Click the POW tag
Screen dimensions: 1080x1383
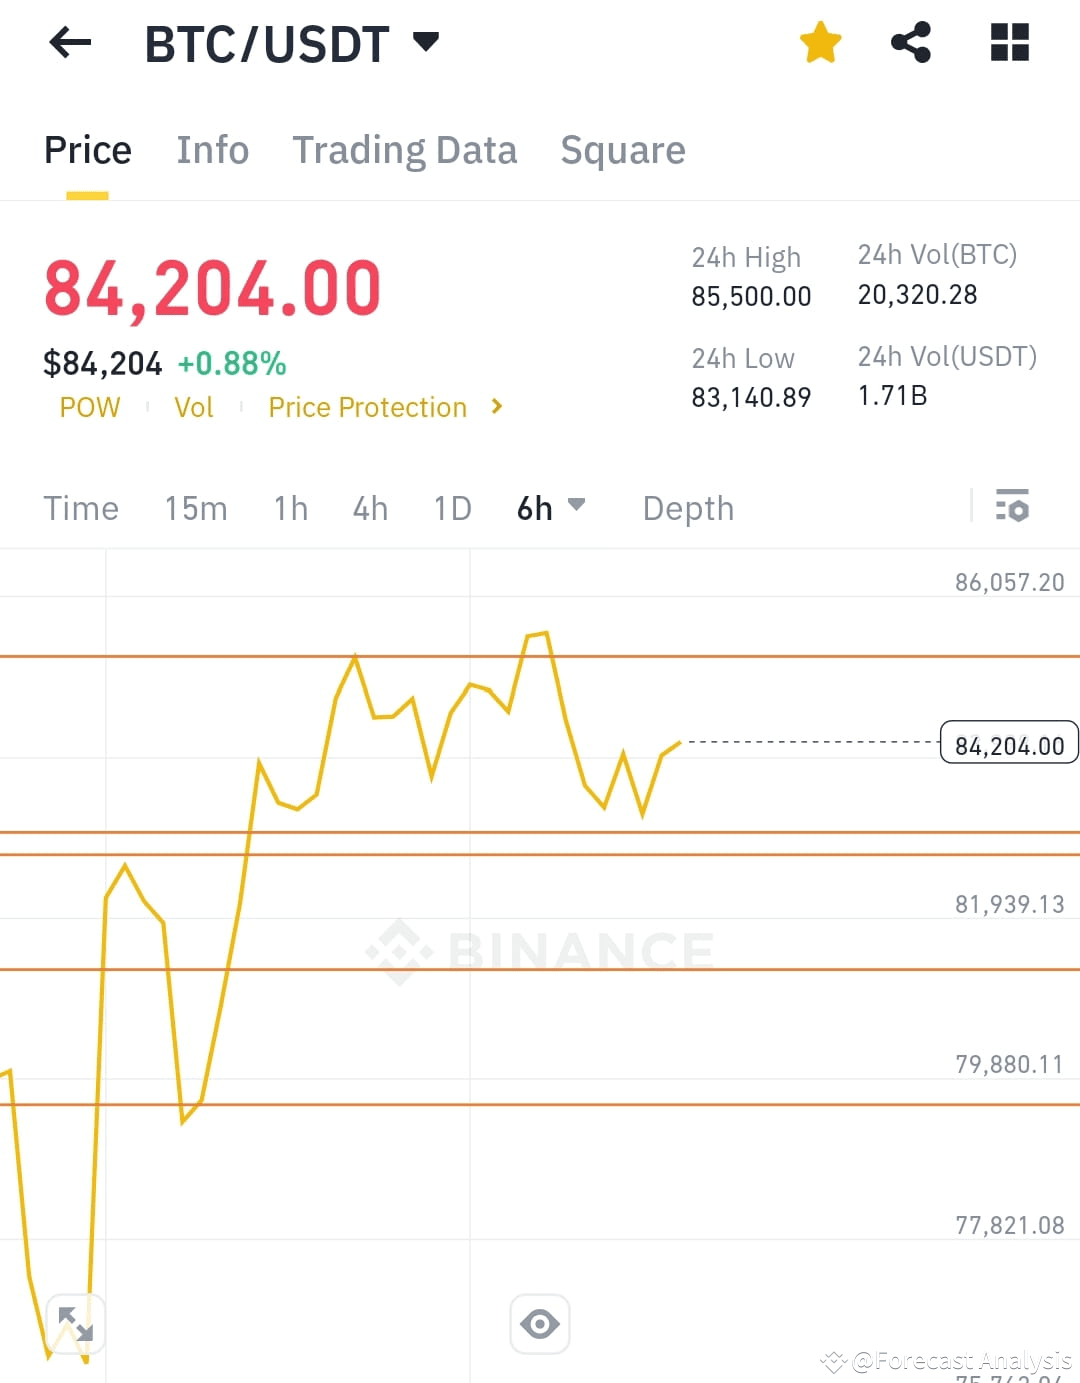click(90, 407)
